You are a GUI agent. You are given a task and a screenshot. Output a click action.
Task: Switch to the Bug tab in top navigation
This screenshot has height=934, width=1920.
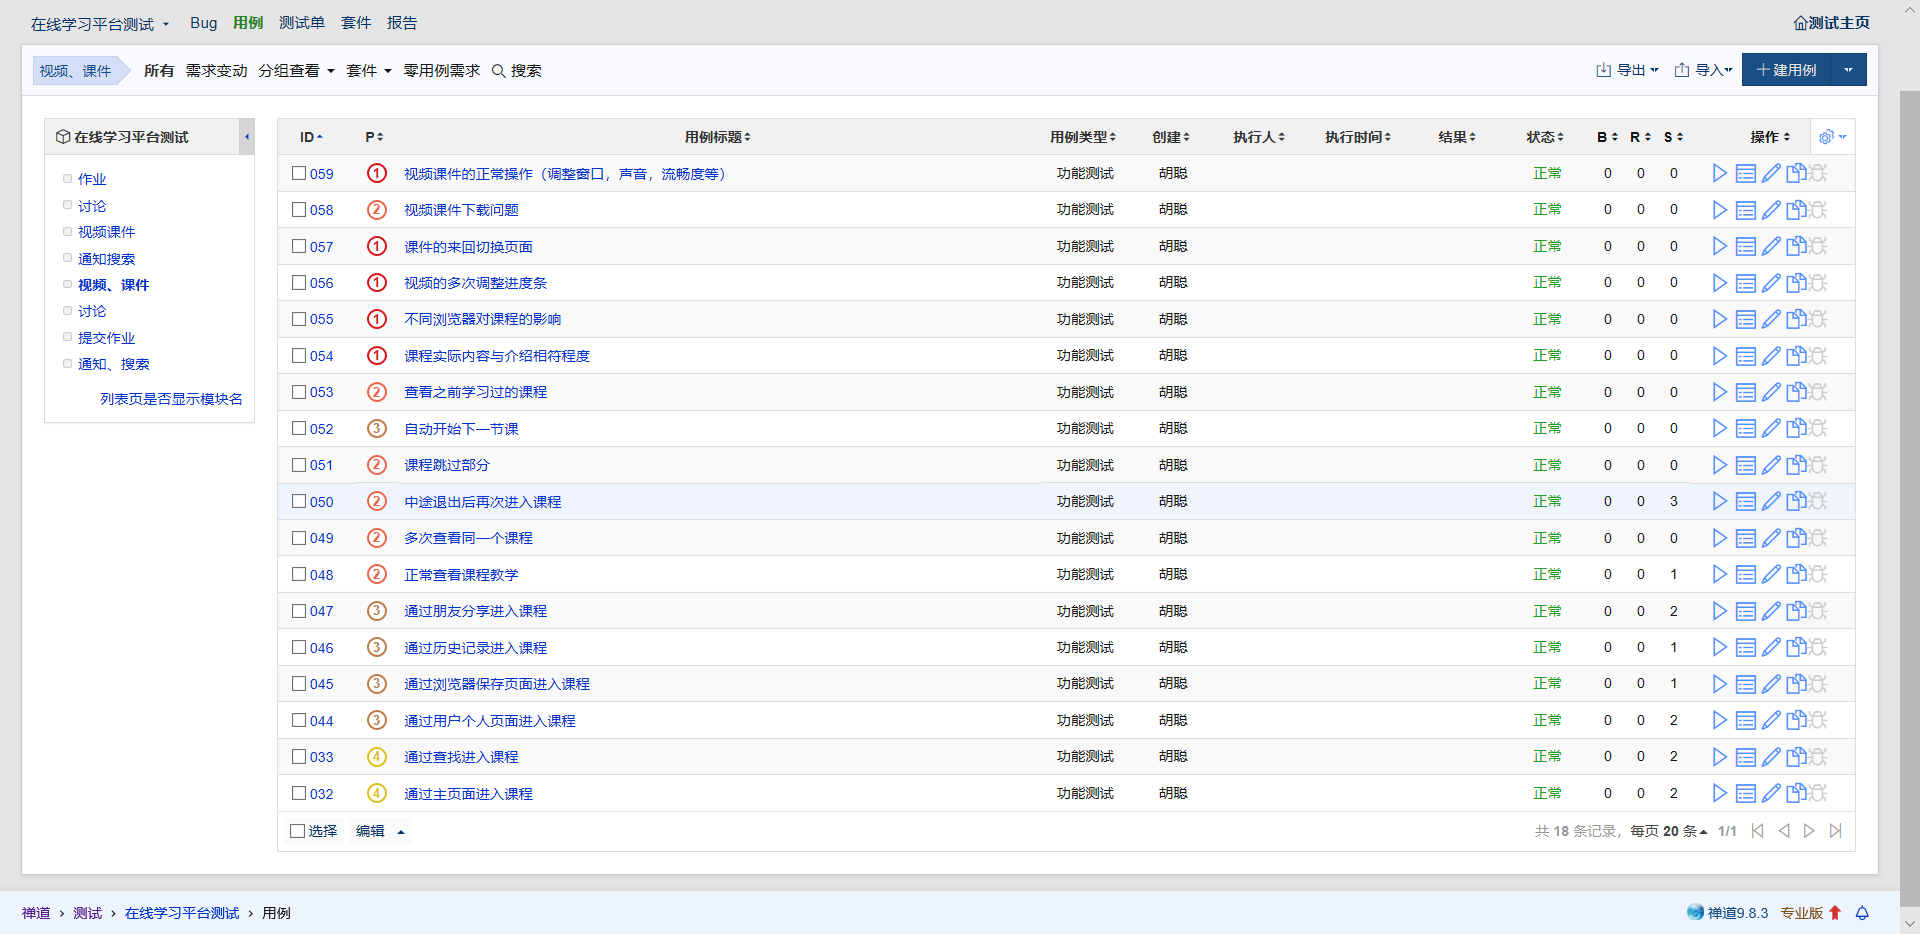coord(203,23)
